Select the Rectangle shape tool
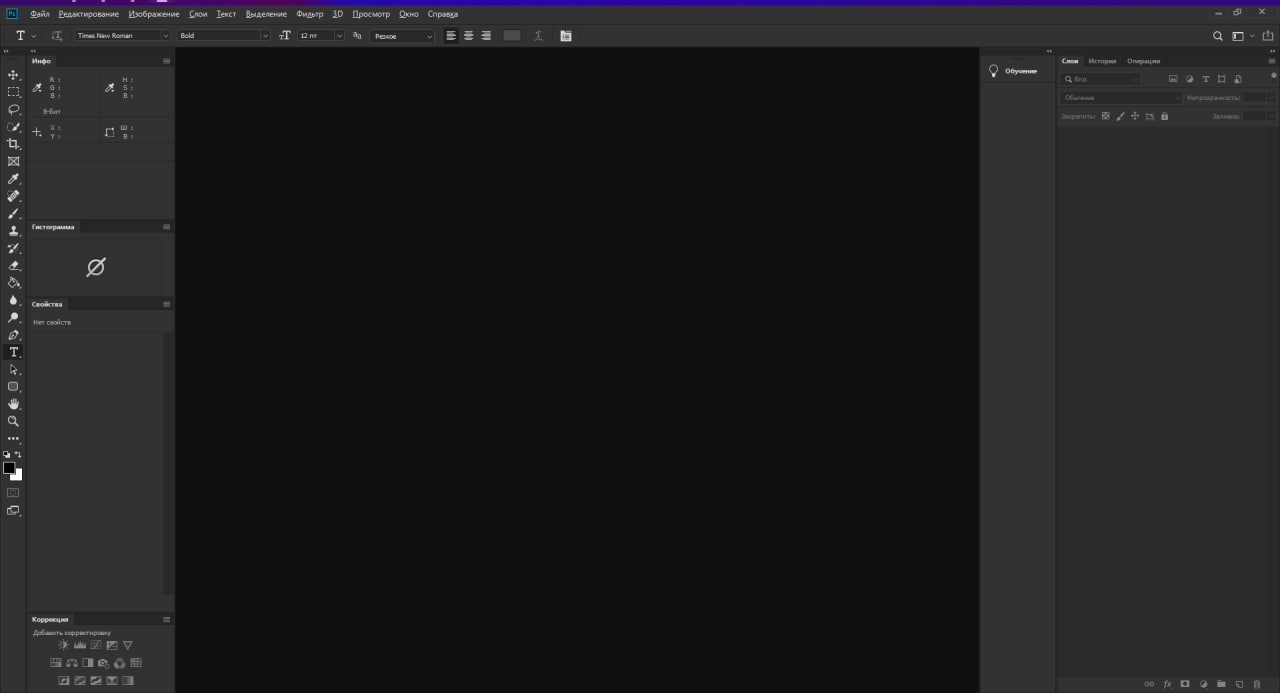The width and height of the screenshot is (1280, 693). click(13, 386)
